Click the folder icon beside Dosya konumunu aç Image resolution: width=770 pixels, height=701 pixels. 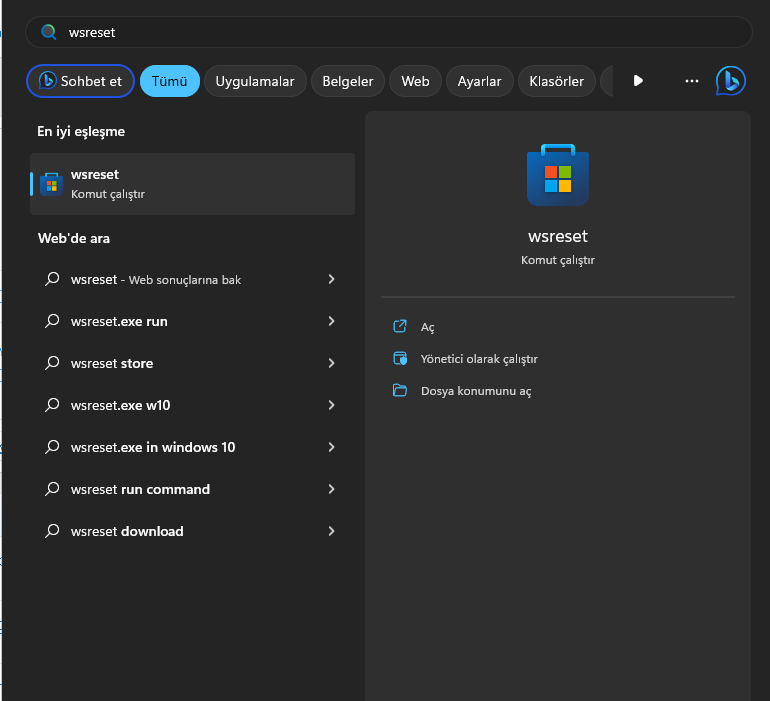(x=400, y=391)
